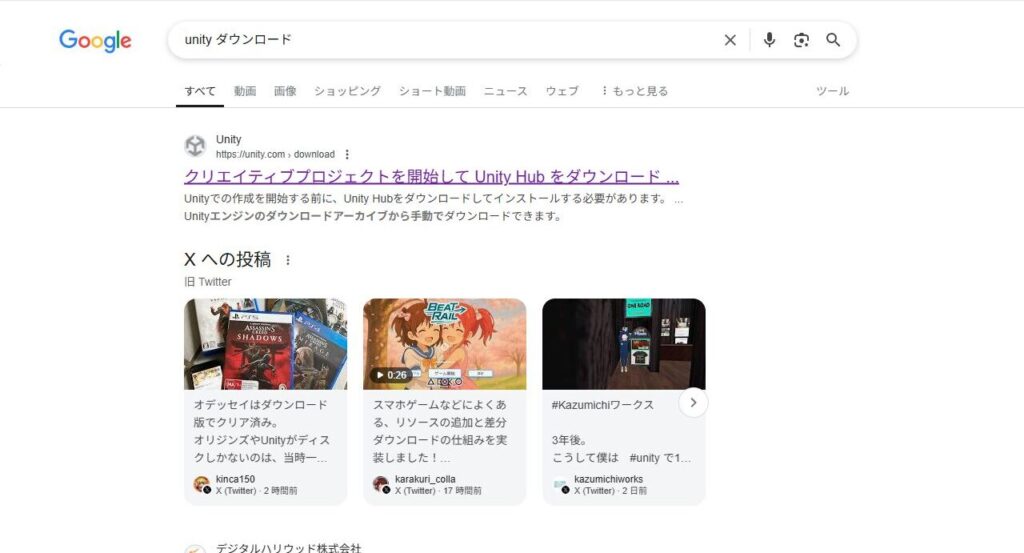
Task: Clear the search query with the X icon
Action: coord(730,40)
